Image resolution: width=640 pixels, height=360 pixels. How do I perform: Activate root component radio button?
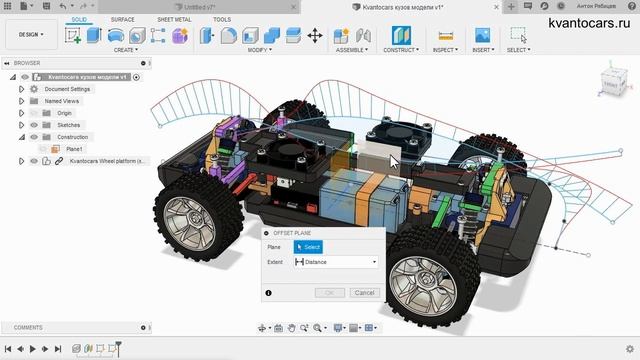(x=136, y=77)
